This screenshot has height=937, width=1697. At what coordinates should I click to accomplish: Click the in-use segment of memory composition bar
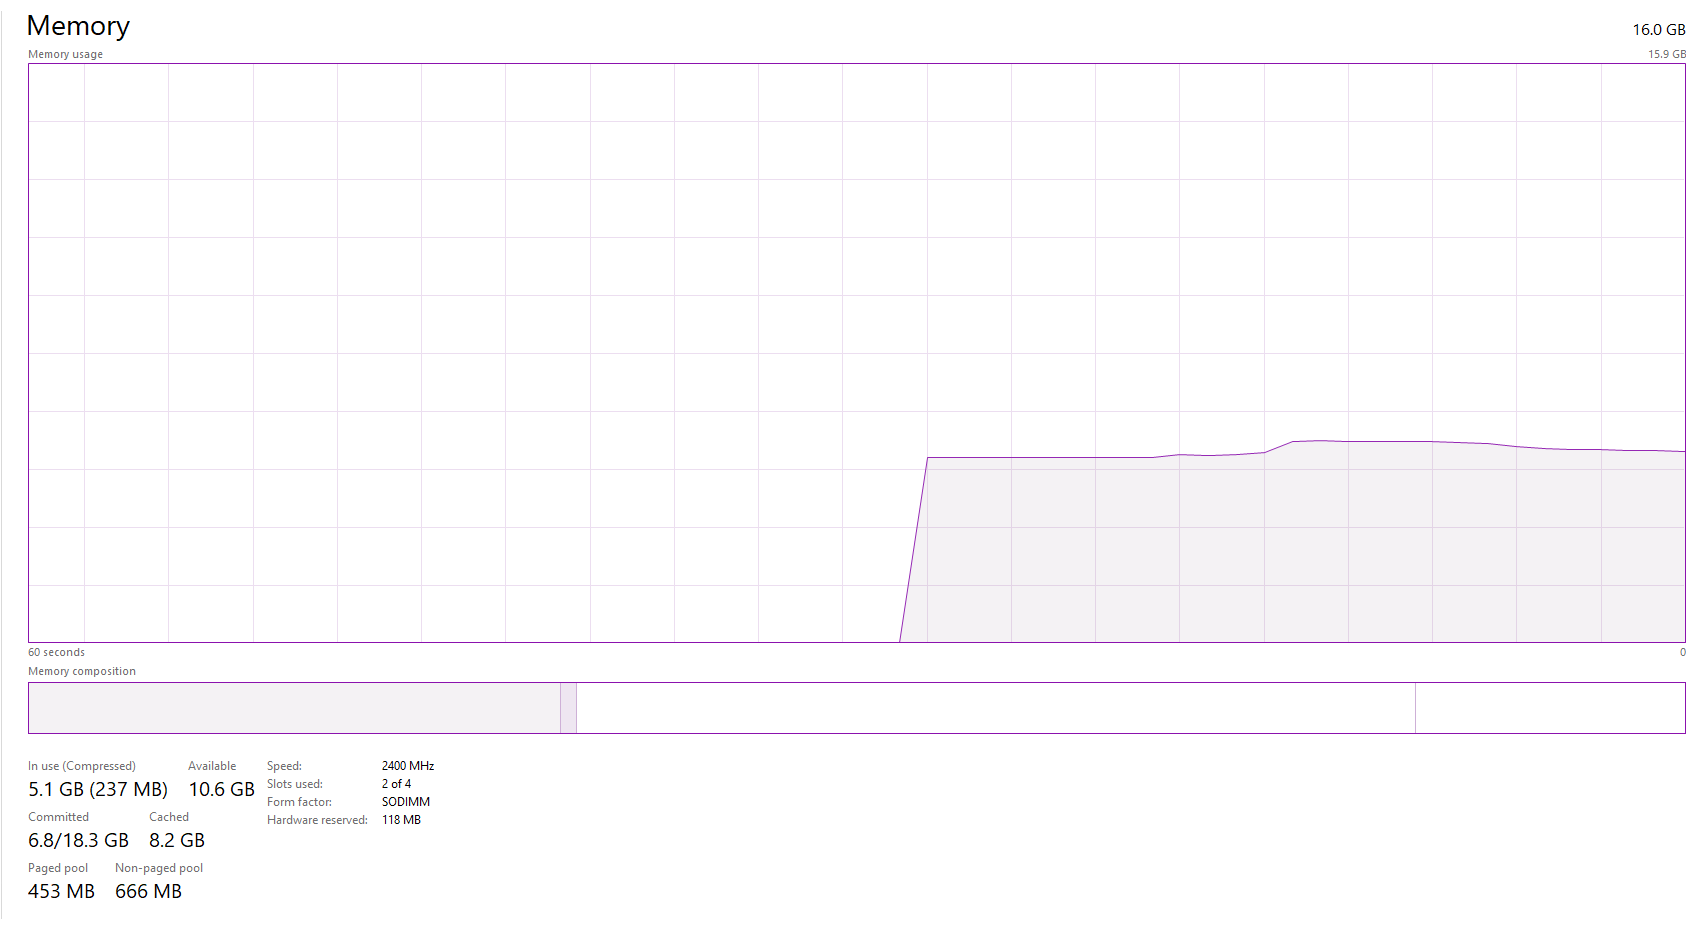[x=294, y=708]
